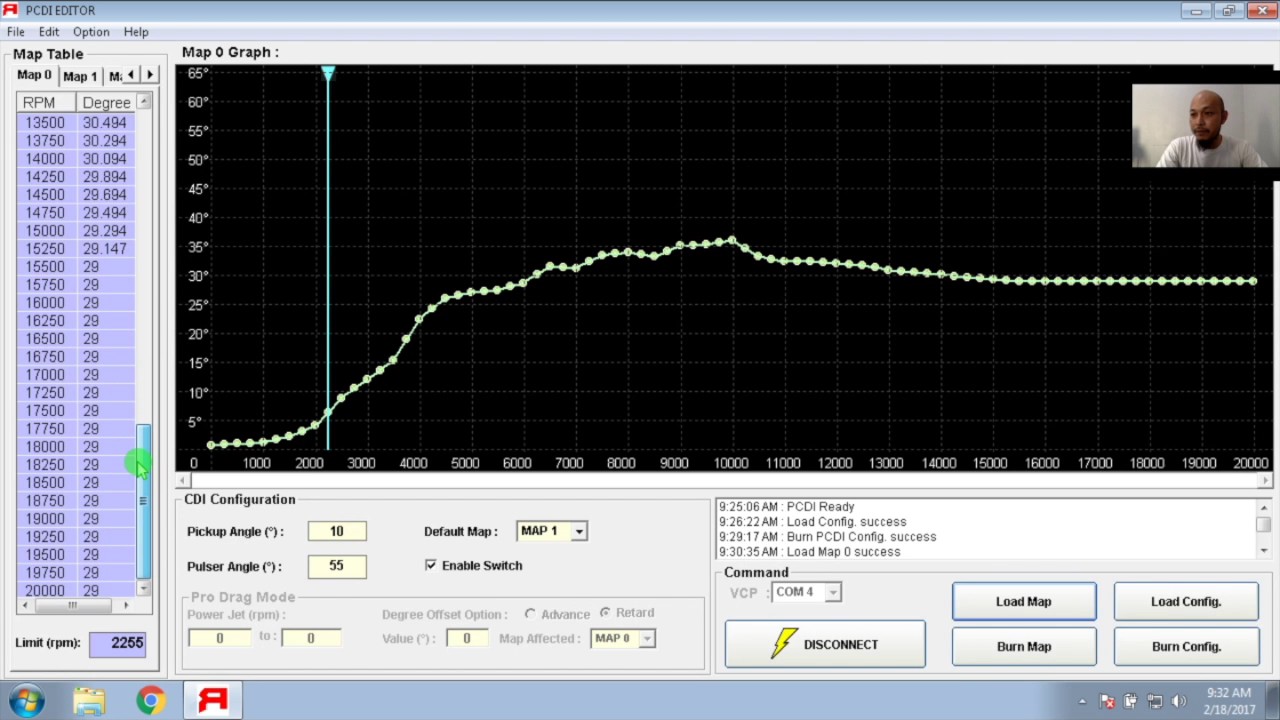Click the Limit (rpm) field showing 2255
1280x720 pixels.
coord(118,643)
